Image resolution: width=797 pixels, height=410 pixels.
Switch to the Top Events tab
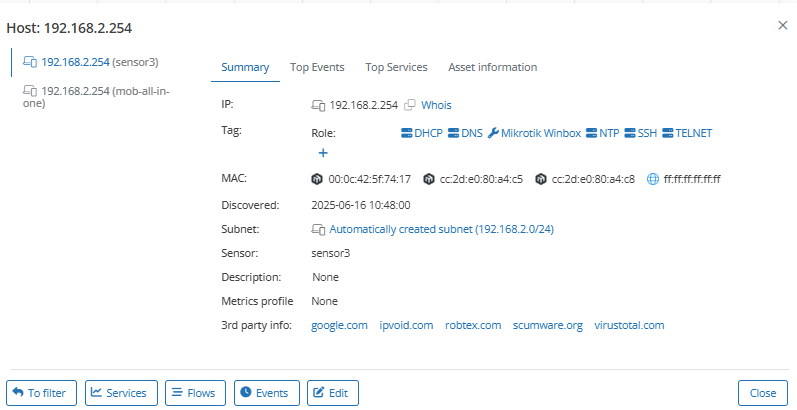tap(317, 67)
